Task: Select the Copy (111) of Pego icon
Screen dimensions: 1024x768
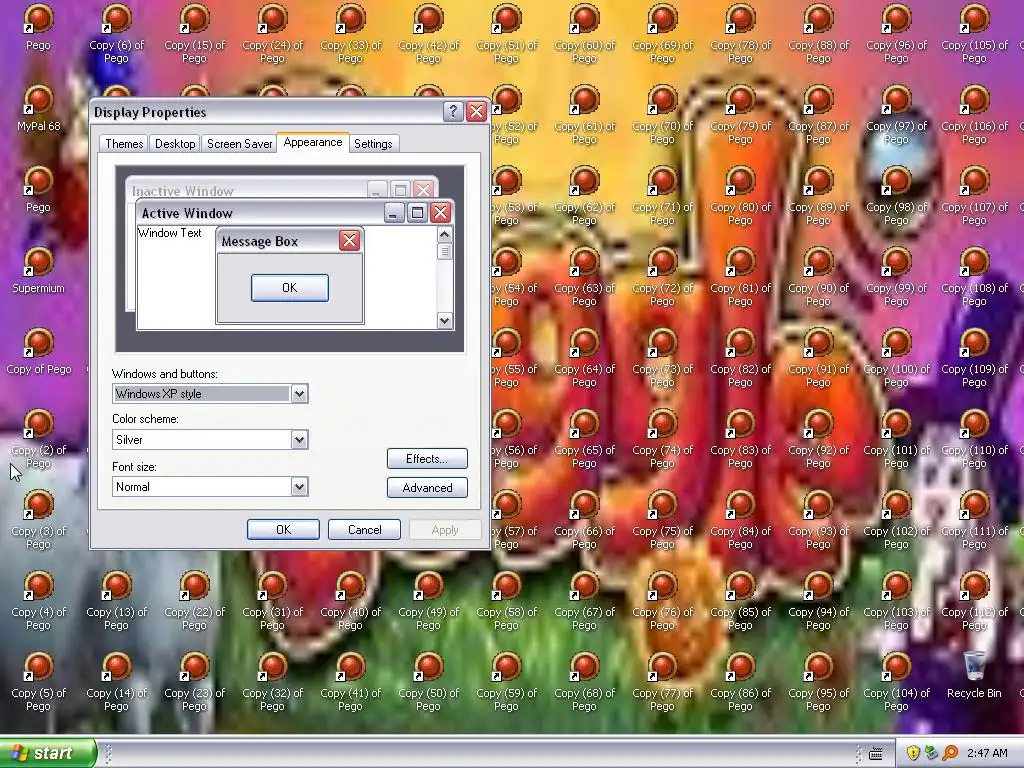Action: (974, 519)
